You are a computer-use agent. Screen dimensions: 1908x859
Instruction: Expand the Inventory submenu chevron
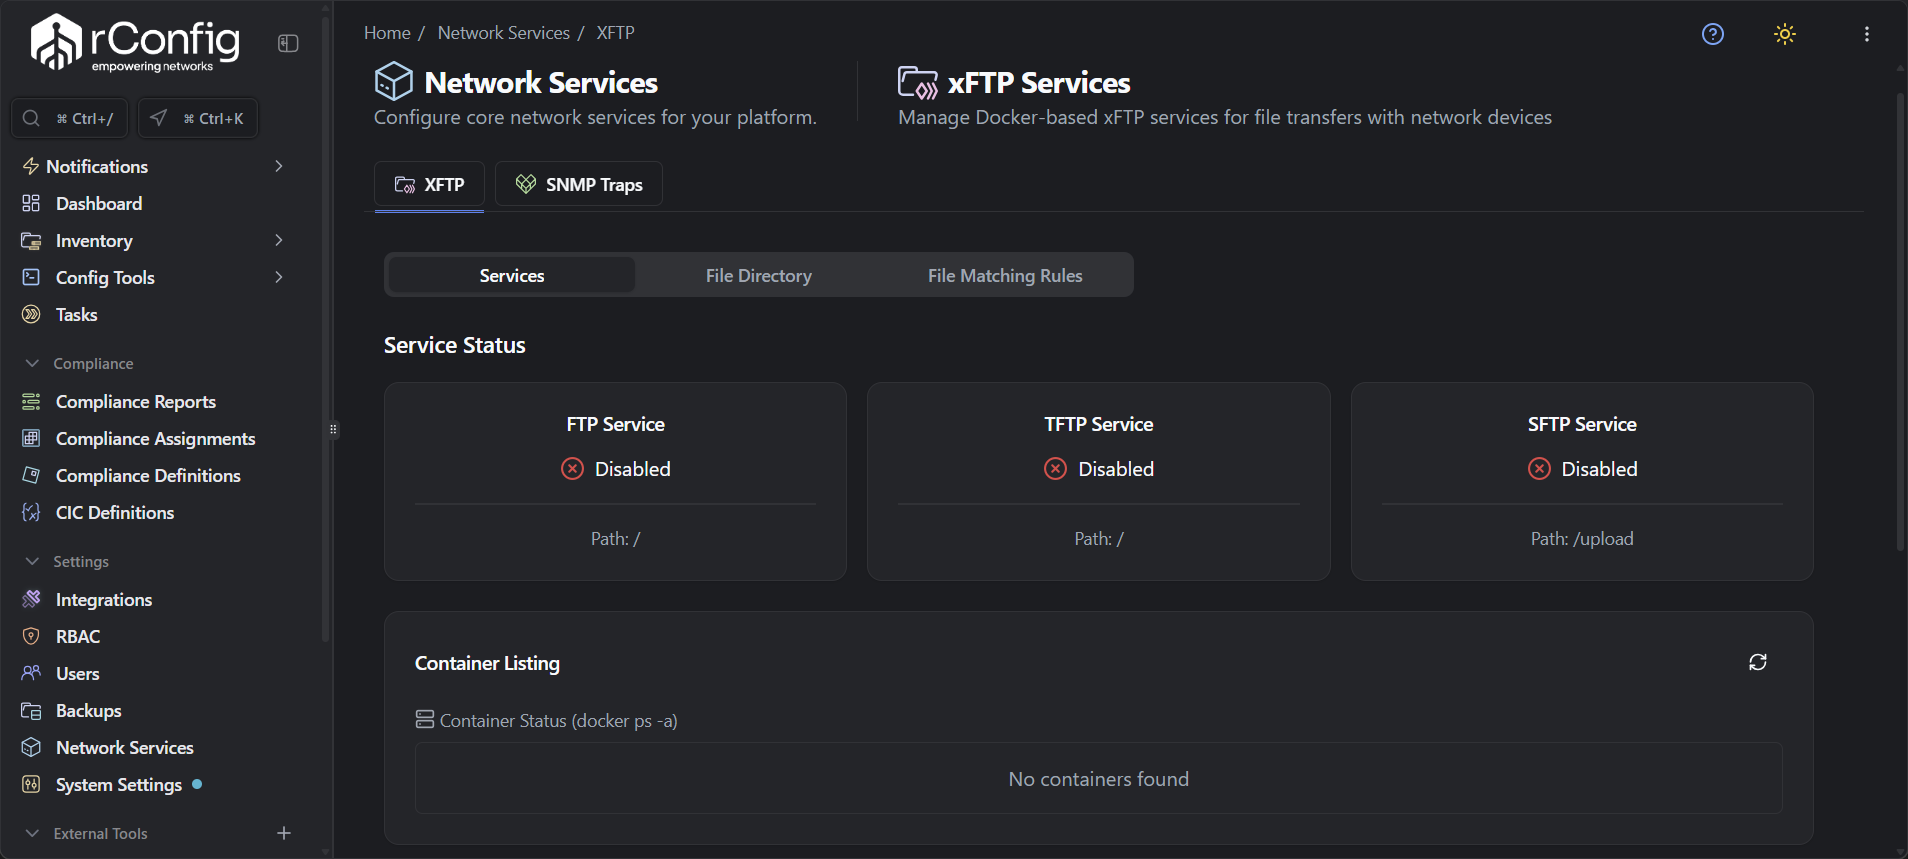coord(279,240)
